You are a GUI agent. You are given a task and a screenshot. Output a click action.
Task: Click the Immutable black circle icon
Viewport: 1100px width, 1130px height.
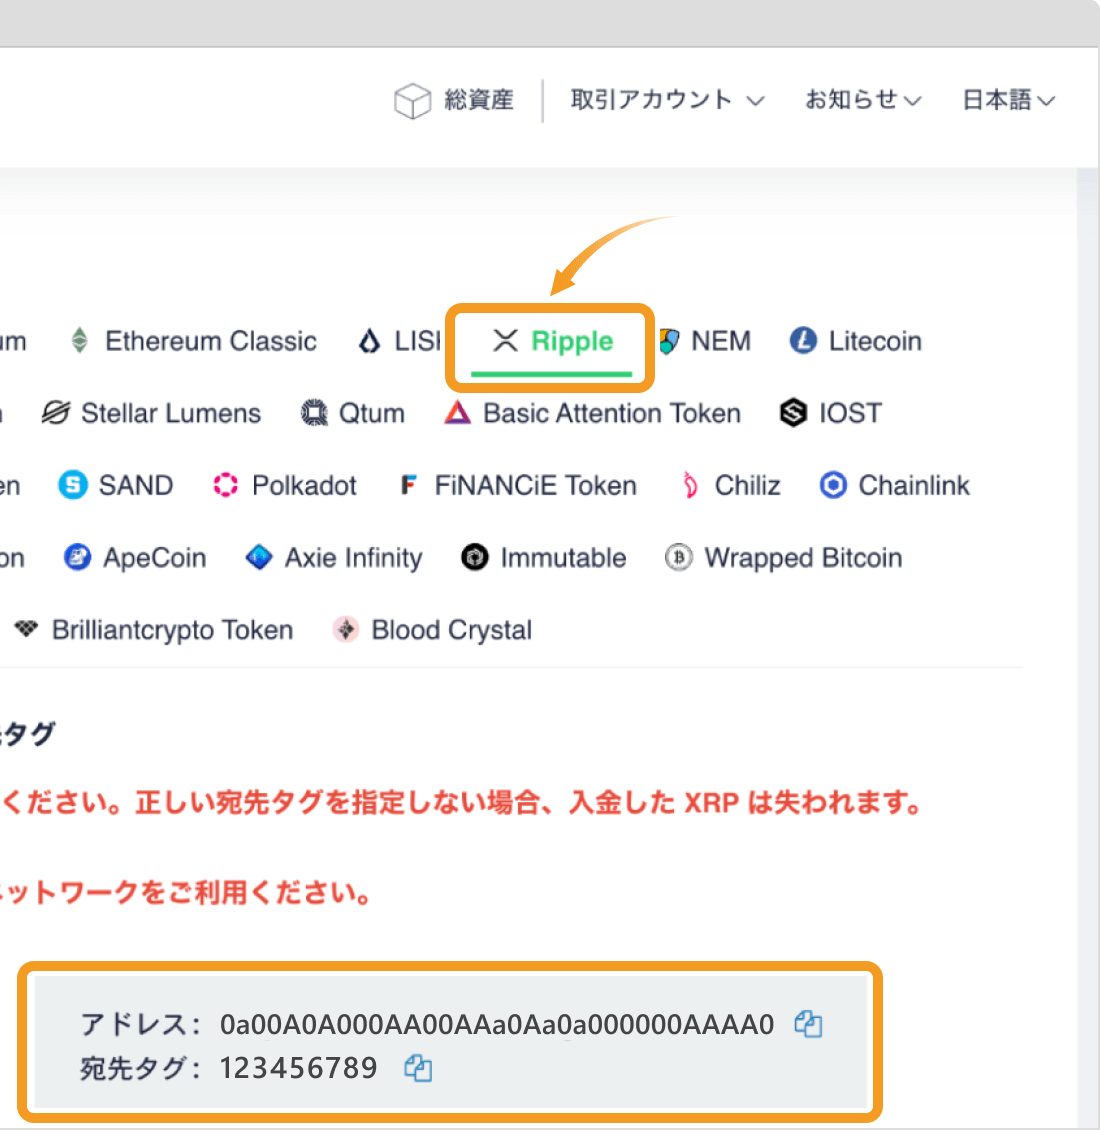point(474,557)
